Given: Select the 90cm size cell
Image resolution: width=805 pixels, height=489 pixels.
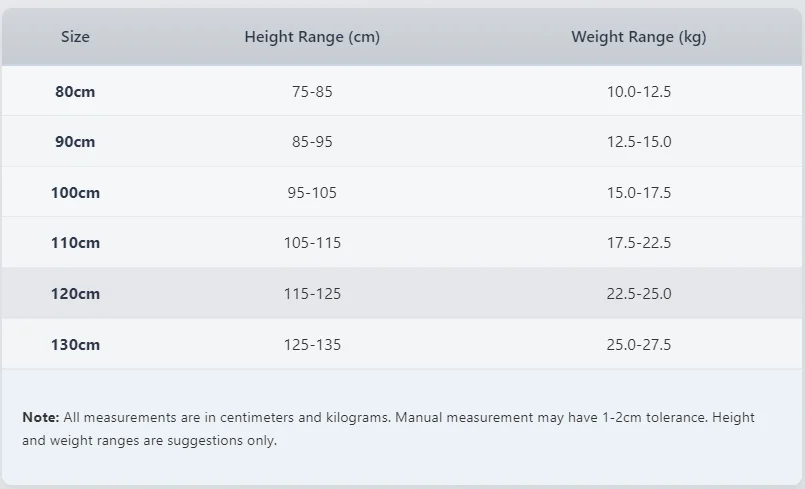Looking at the screenshot, I should click(x=75, y=142).
